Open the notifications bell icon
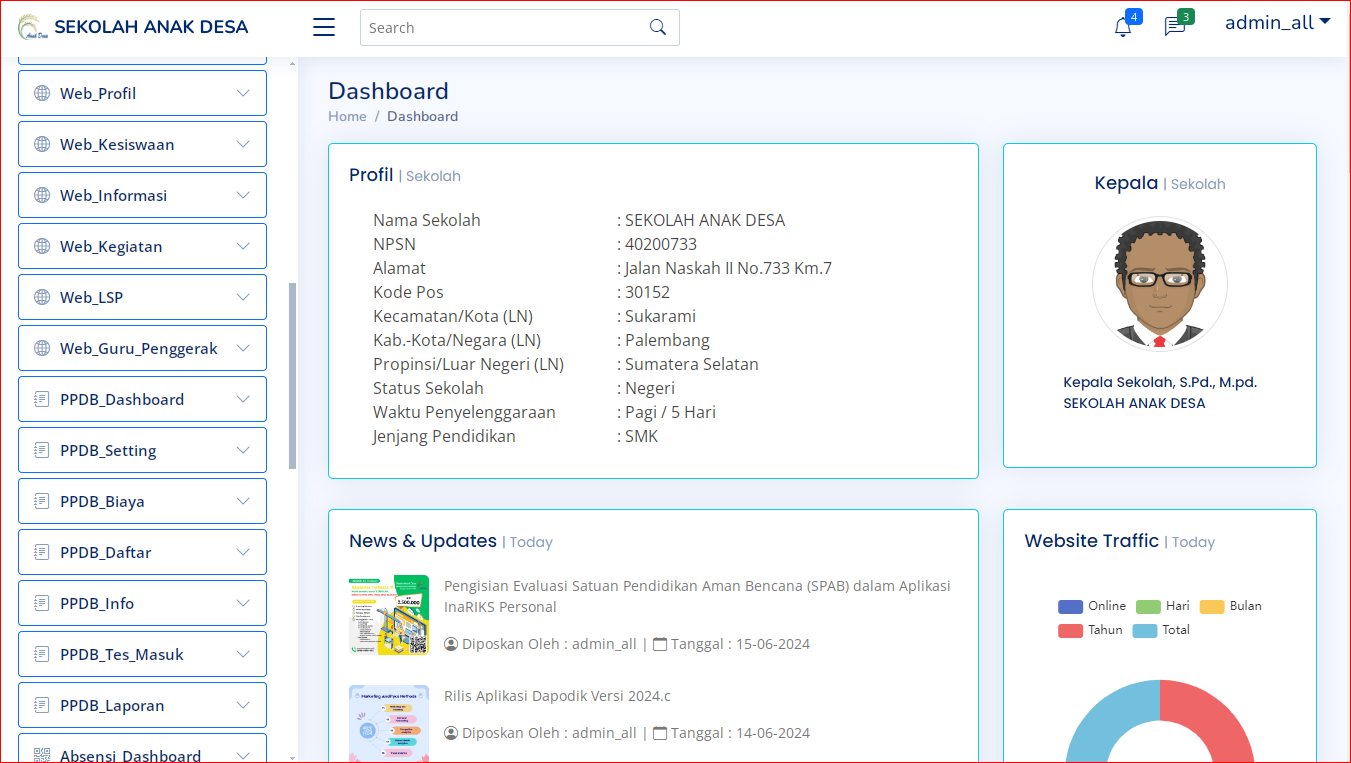 (1123, 28)
